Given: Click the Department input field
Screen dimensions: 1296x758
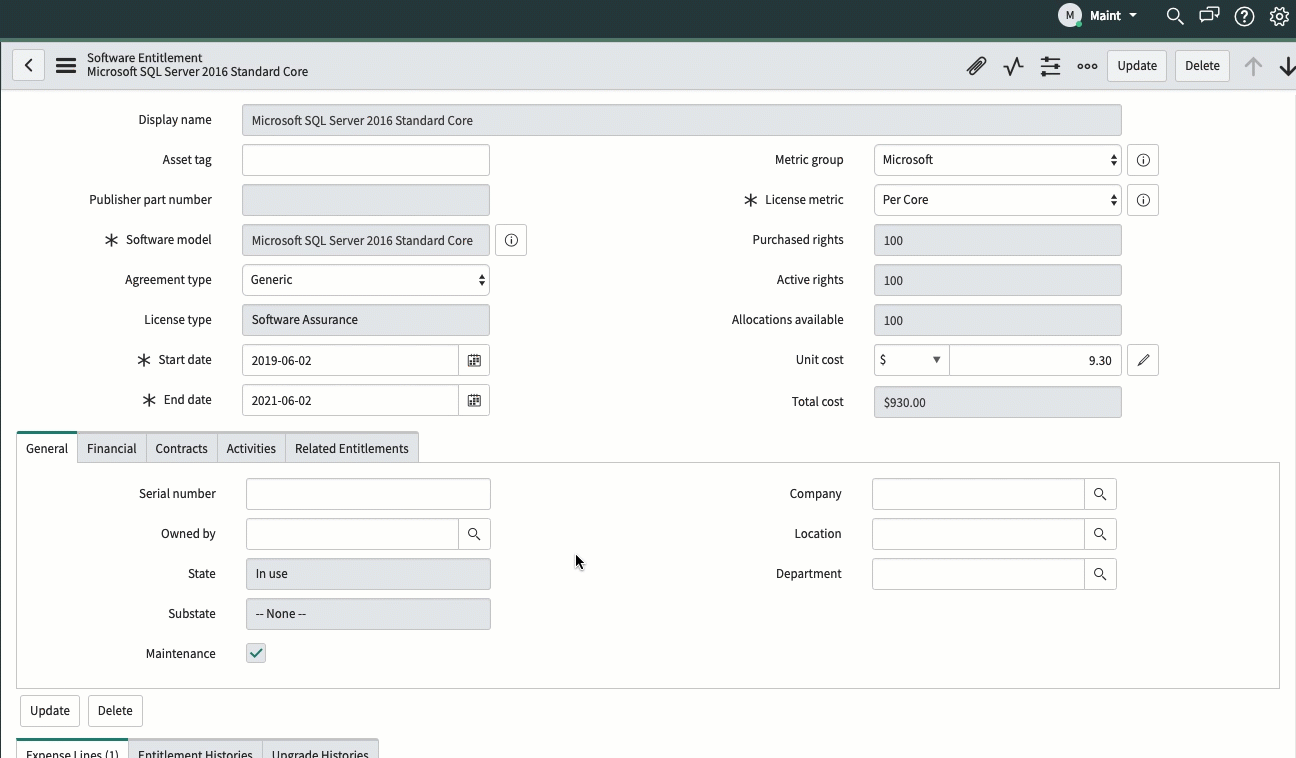Looking at the screenshot, I should pyautogui.click(x=978, y=574).
